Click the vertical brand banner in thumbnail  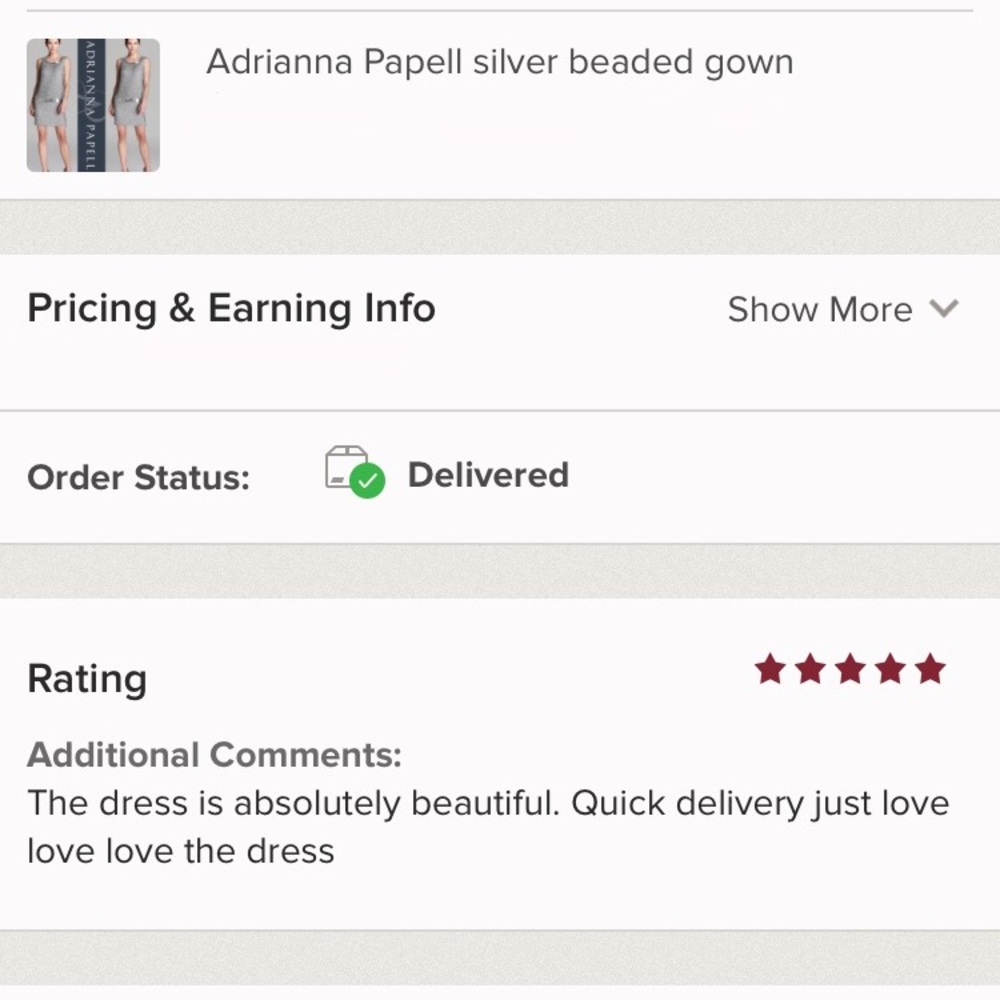tap(92, 105)
